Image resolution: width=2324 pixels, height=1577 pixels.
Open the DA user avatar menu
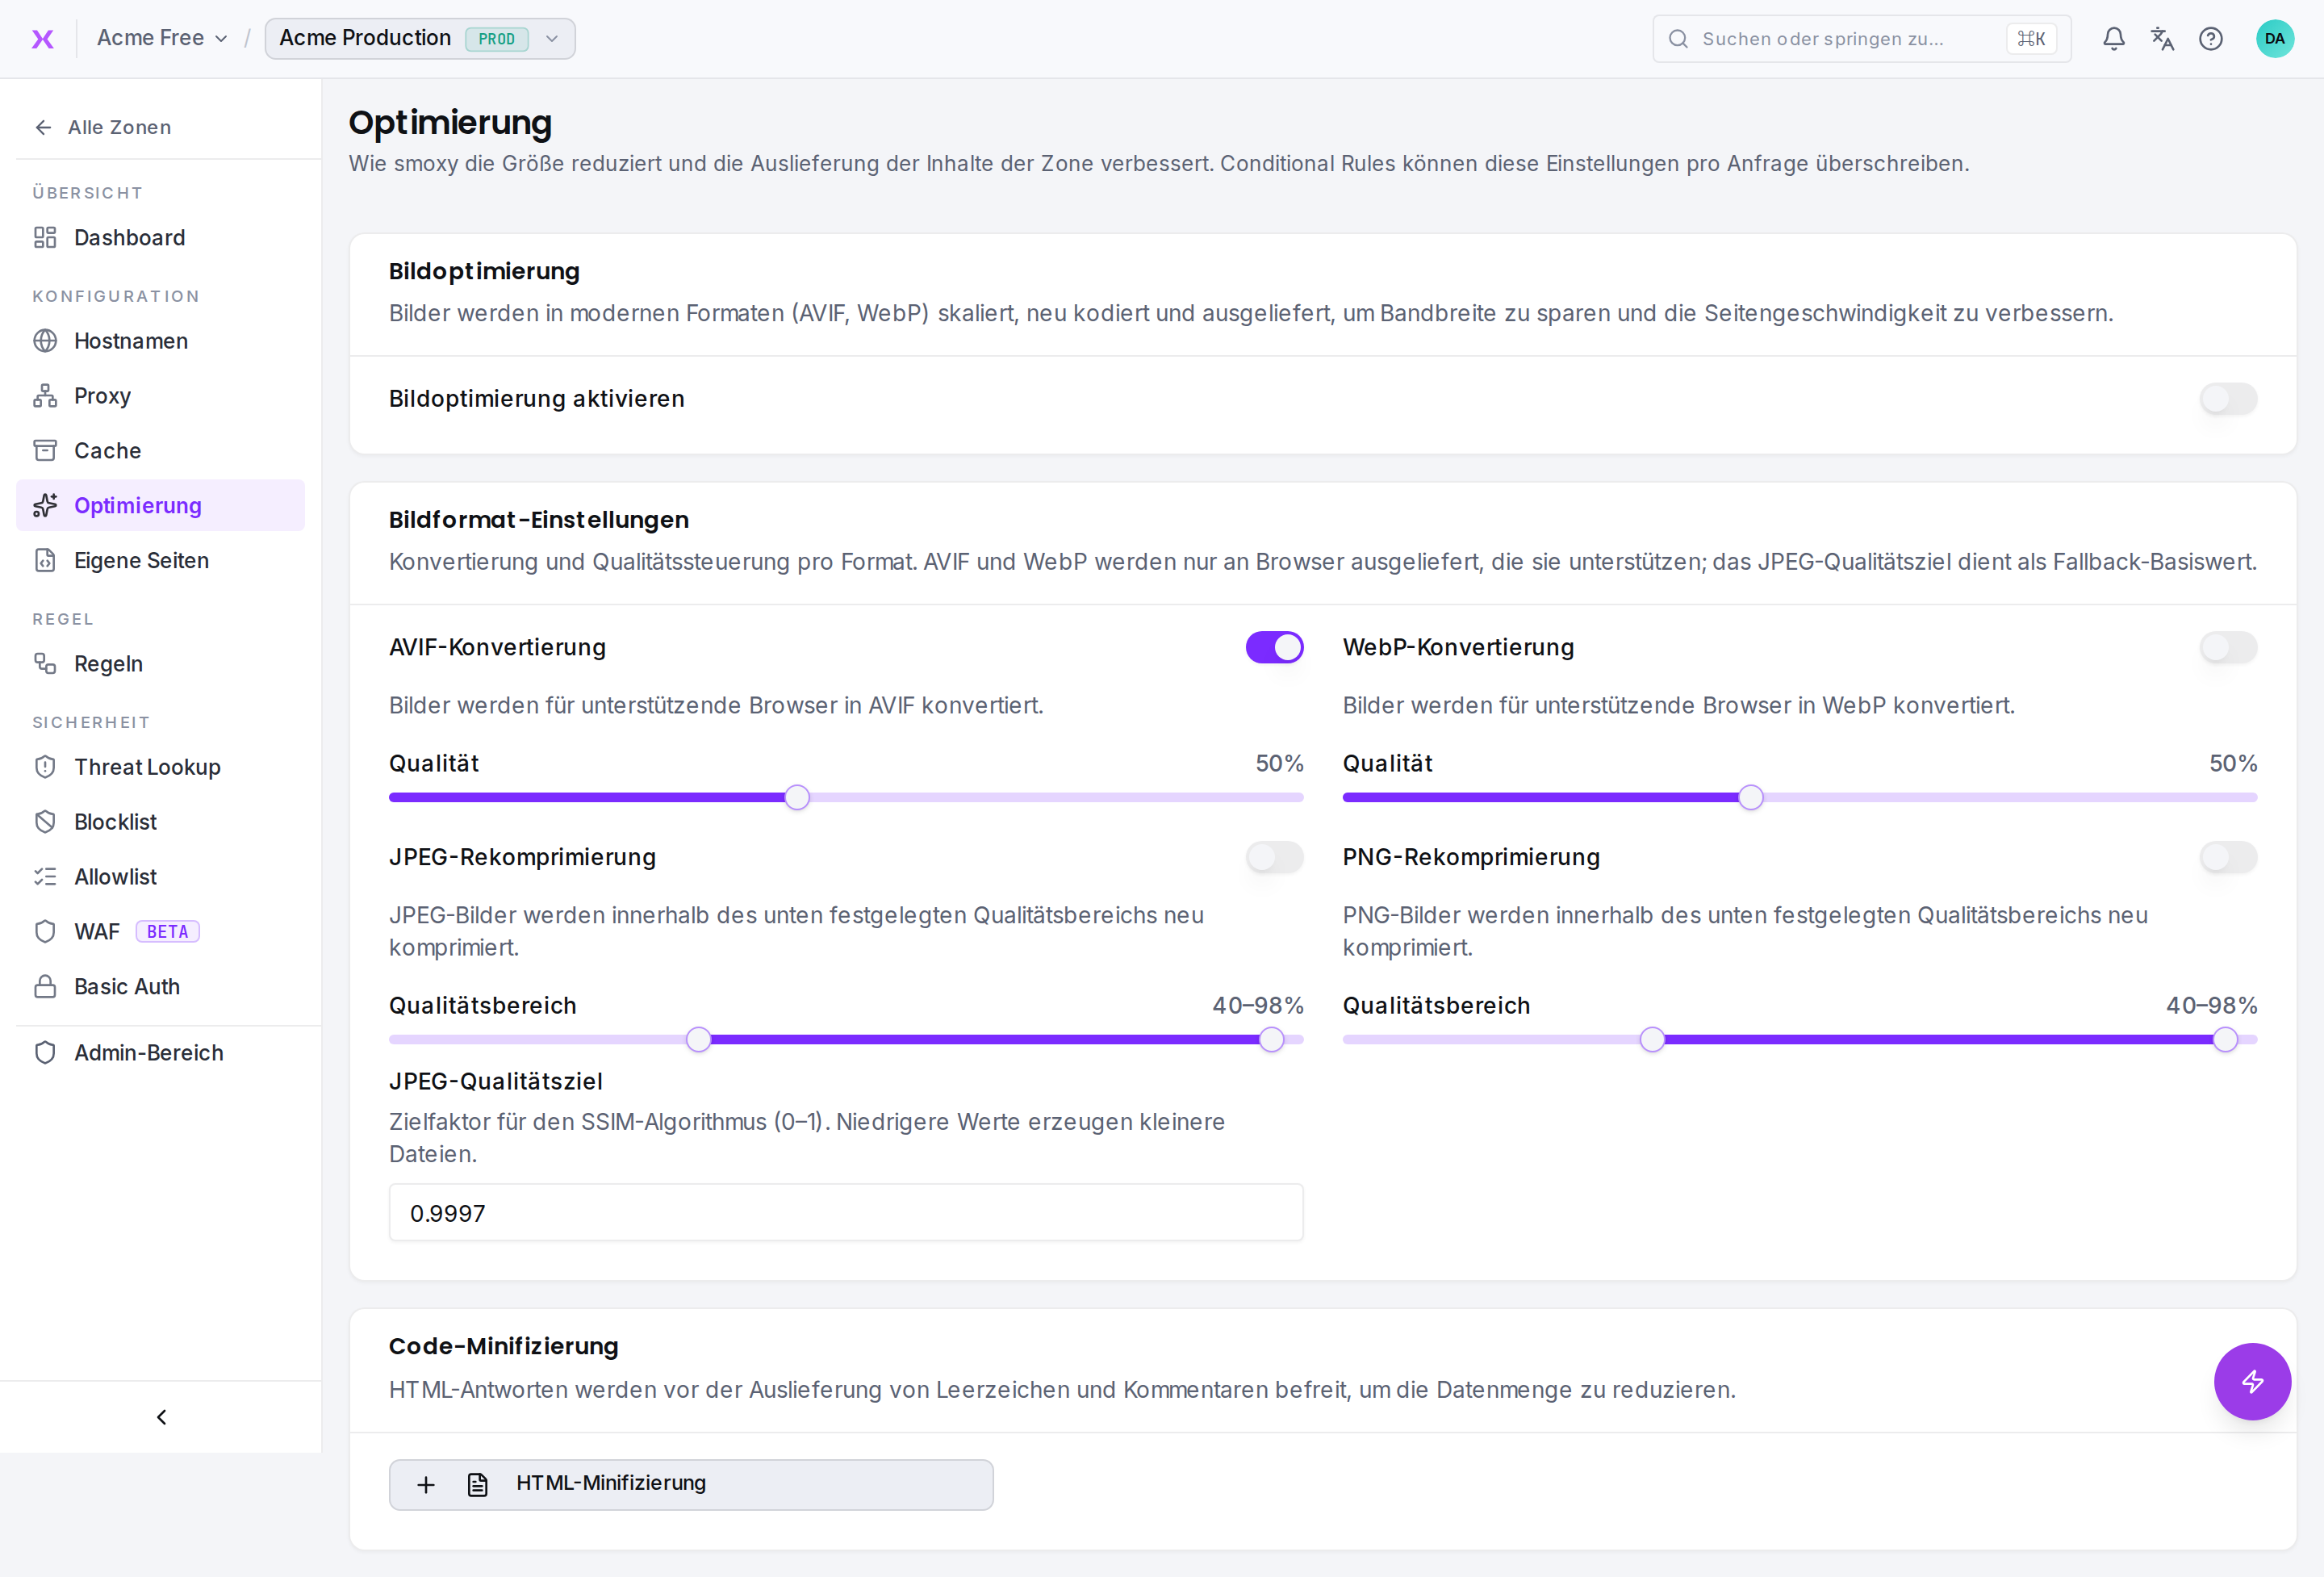[2274, 39]
